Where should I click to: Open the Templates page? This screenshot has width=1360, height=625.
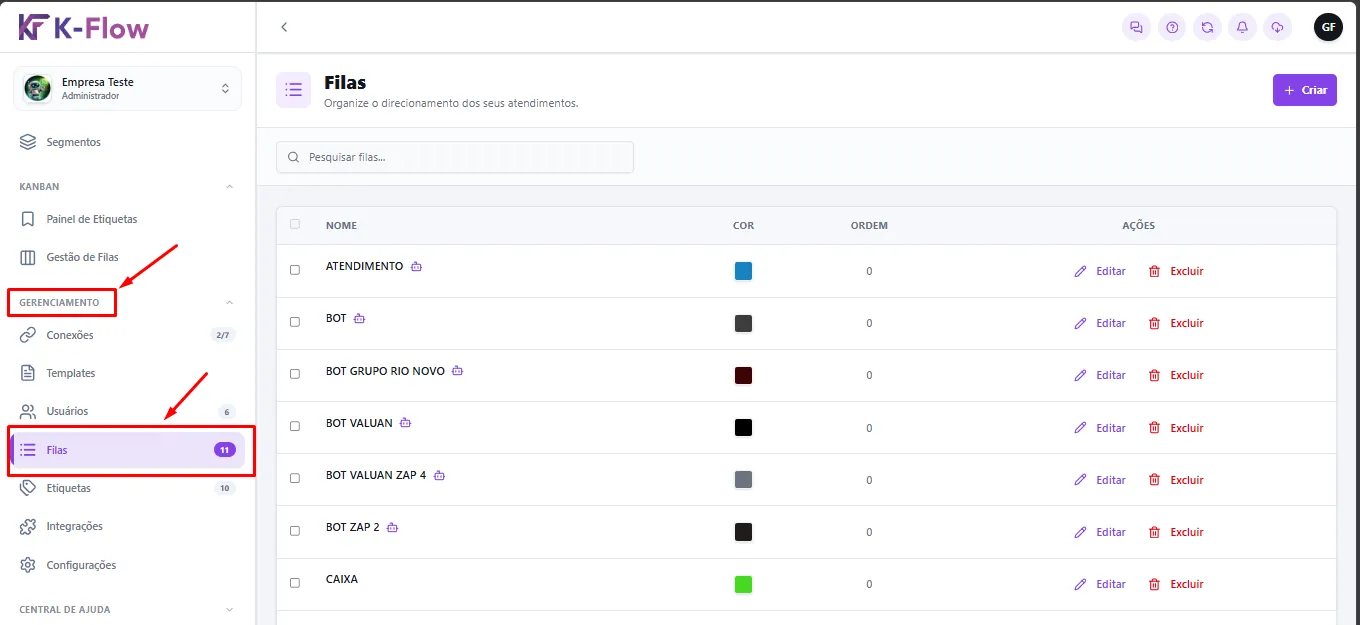128,373
